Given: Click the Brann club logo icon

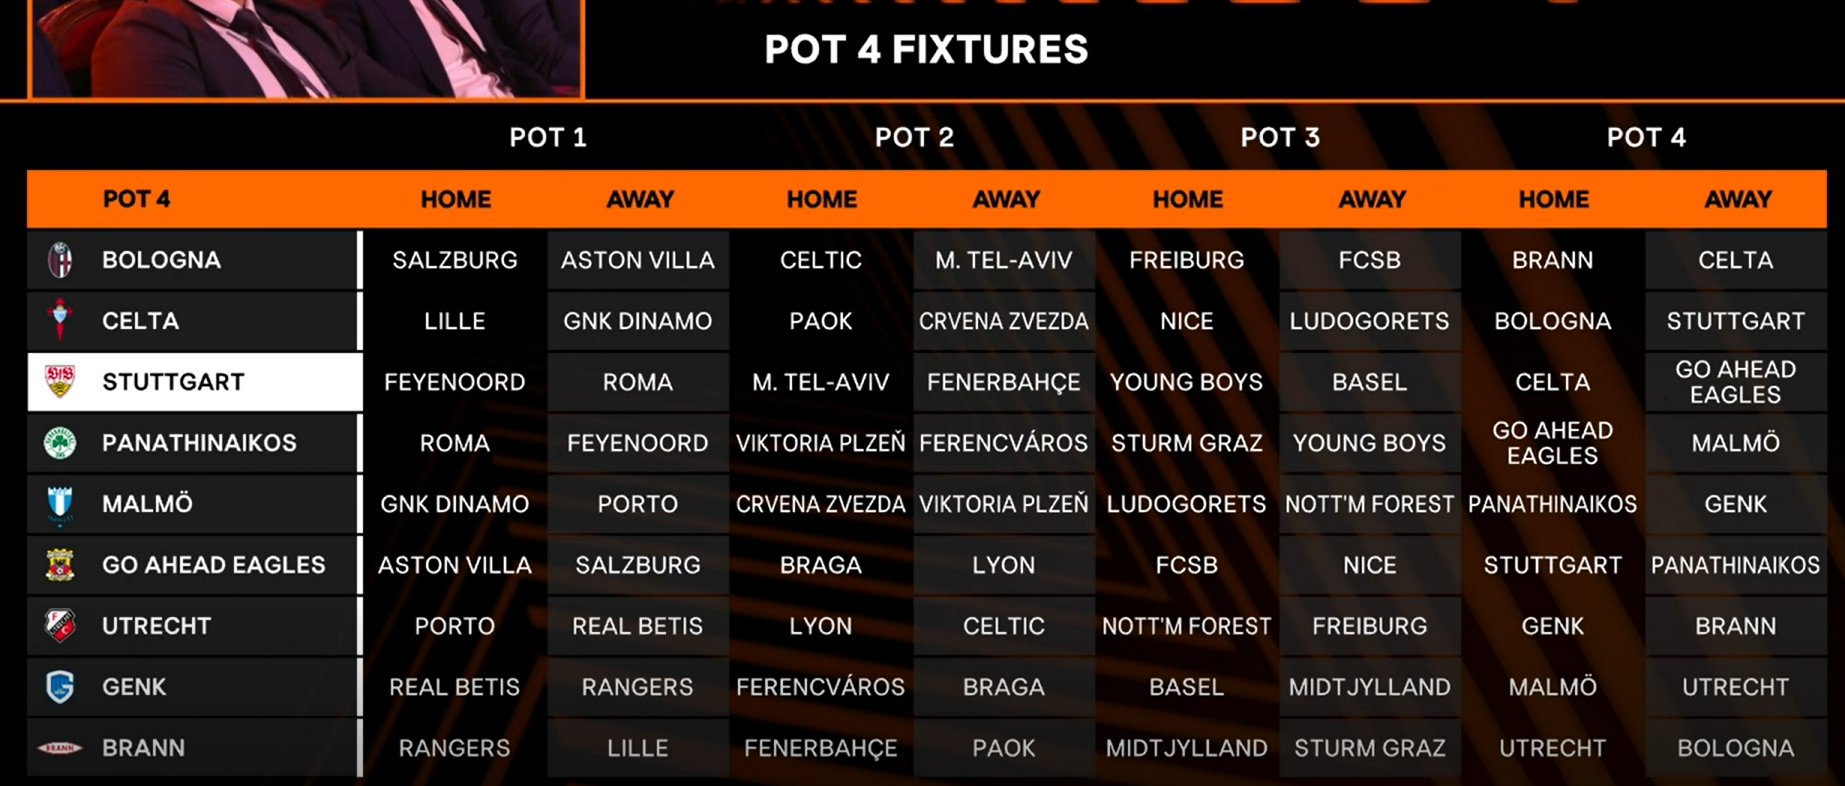Looking at the screenshot, I should pyautogui.click(x=60, y=748).
